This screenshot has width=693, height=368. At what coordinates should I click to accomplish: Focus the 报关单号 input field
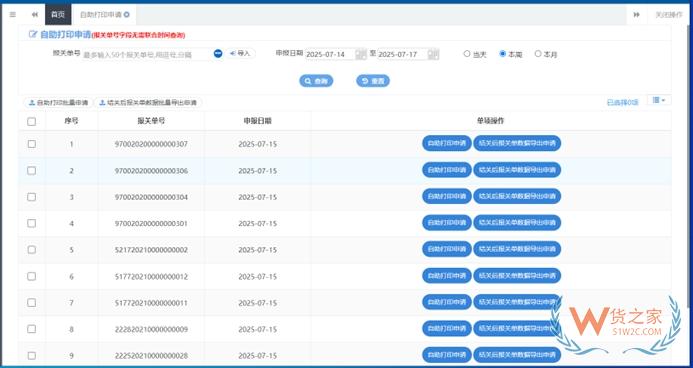(x=148, y=54)
